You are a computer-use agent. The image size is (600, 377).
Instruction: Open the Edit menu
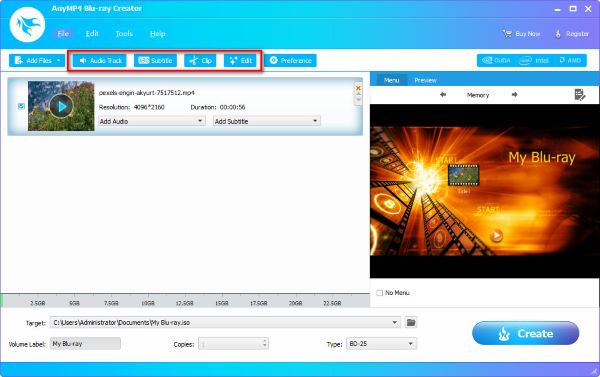click(x=92, y=34)
